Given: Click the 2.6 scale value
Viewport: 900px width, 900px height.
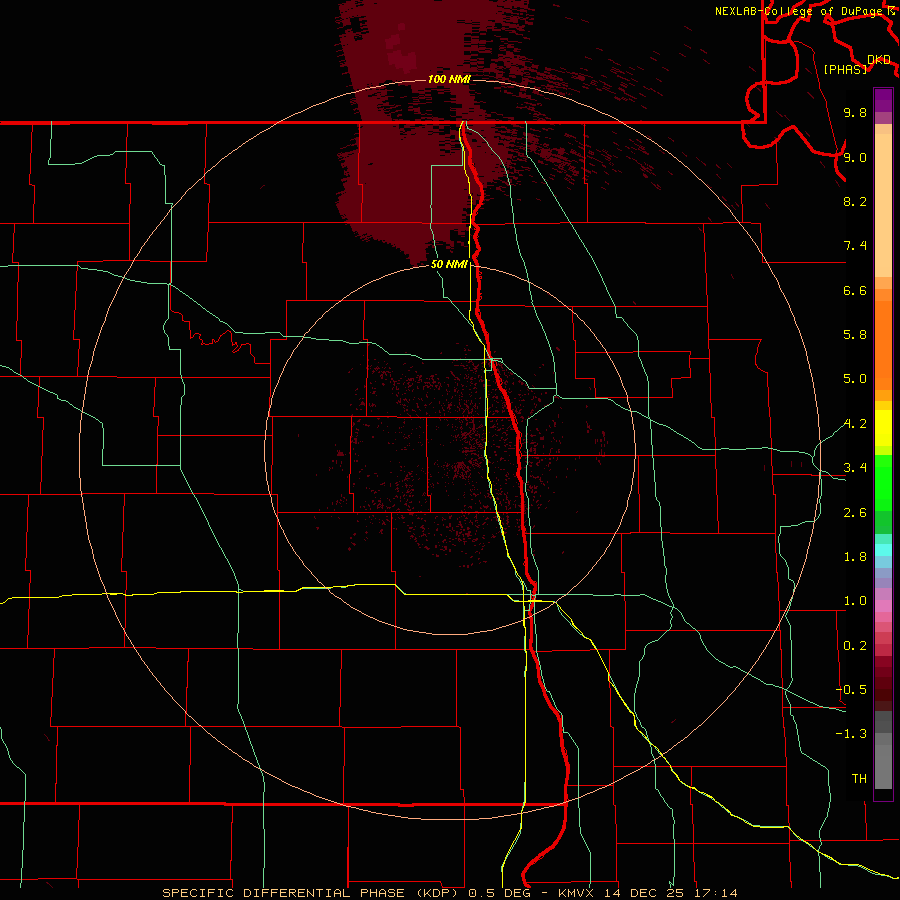Looking at the screenshot, I should (855, 513).
